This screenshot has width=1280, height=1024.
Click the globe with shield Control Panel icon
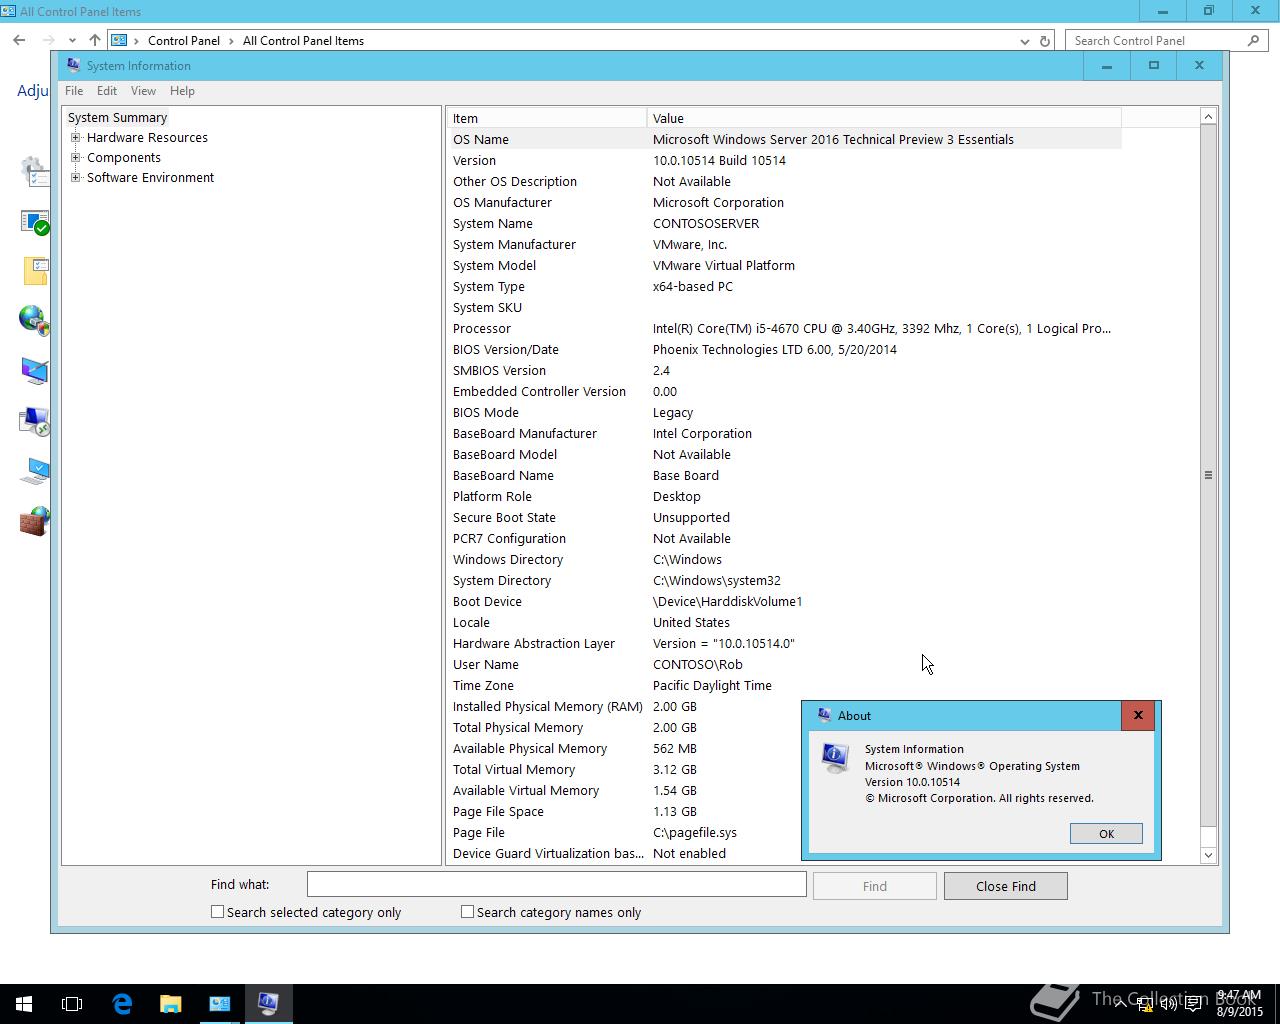coord(34,320)
